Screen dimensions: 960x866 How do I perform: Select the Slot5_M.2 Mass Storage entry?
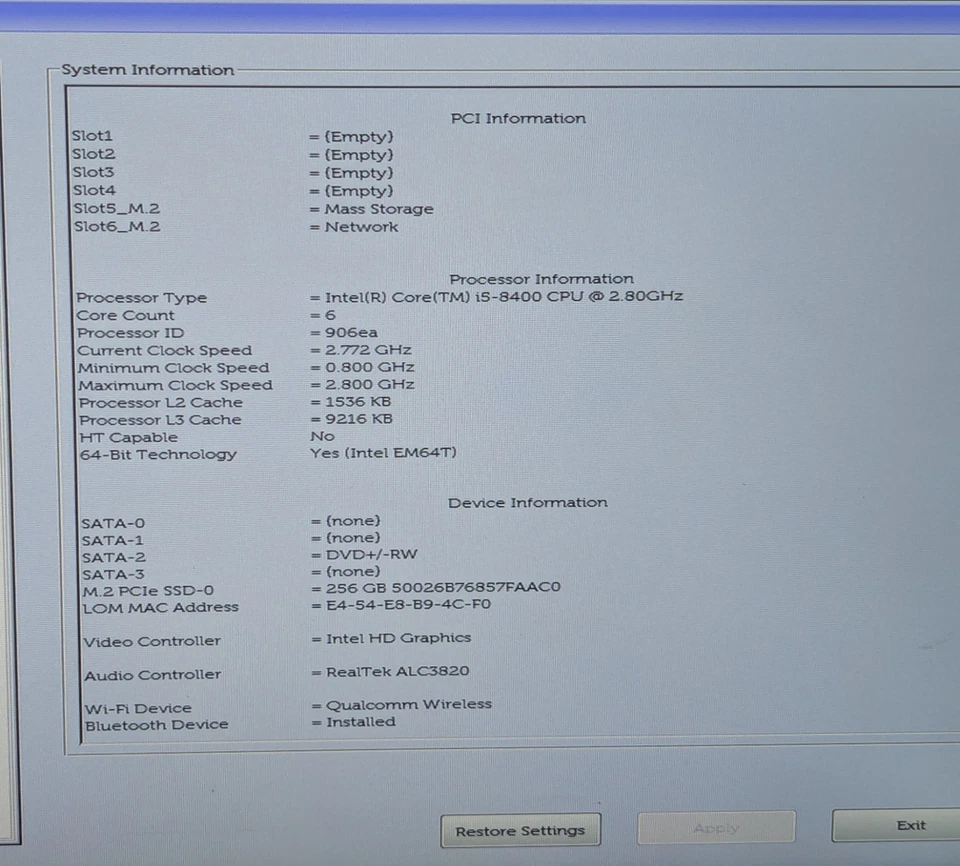[250, 208]
